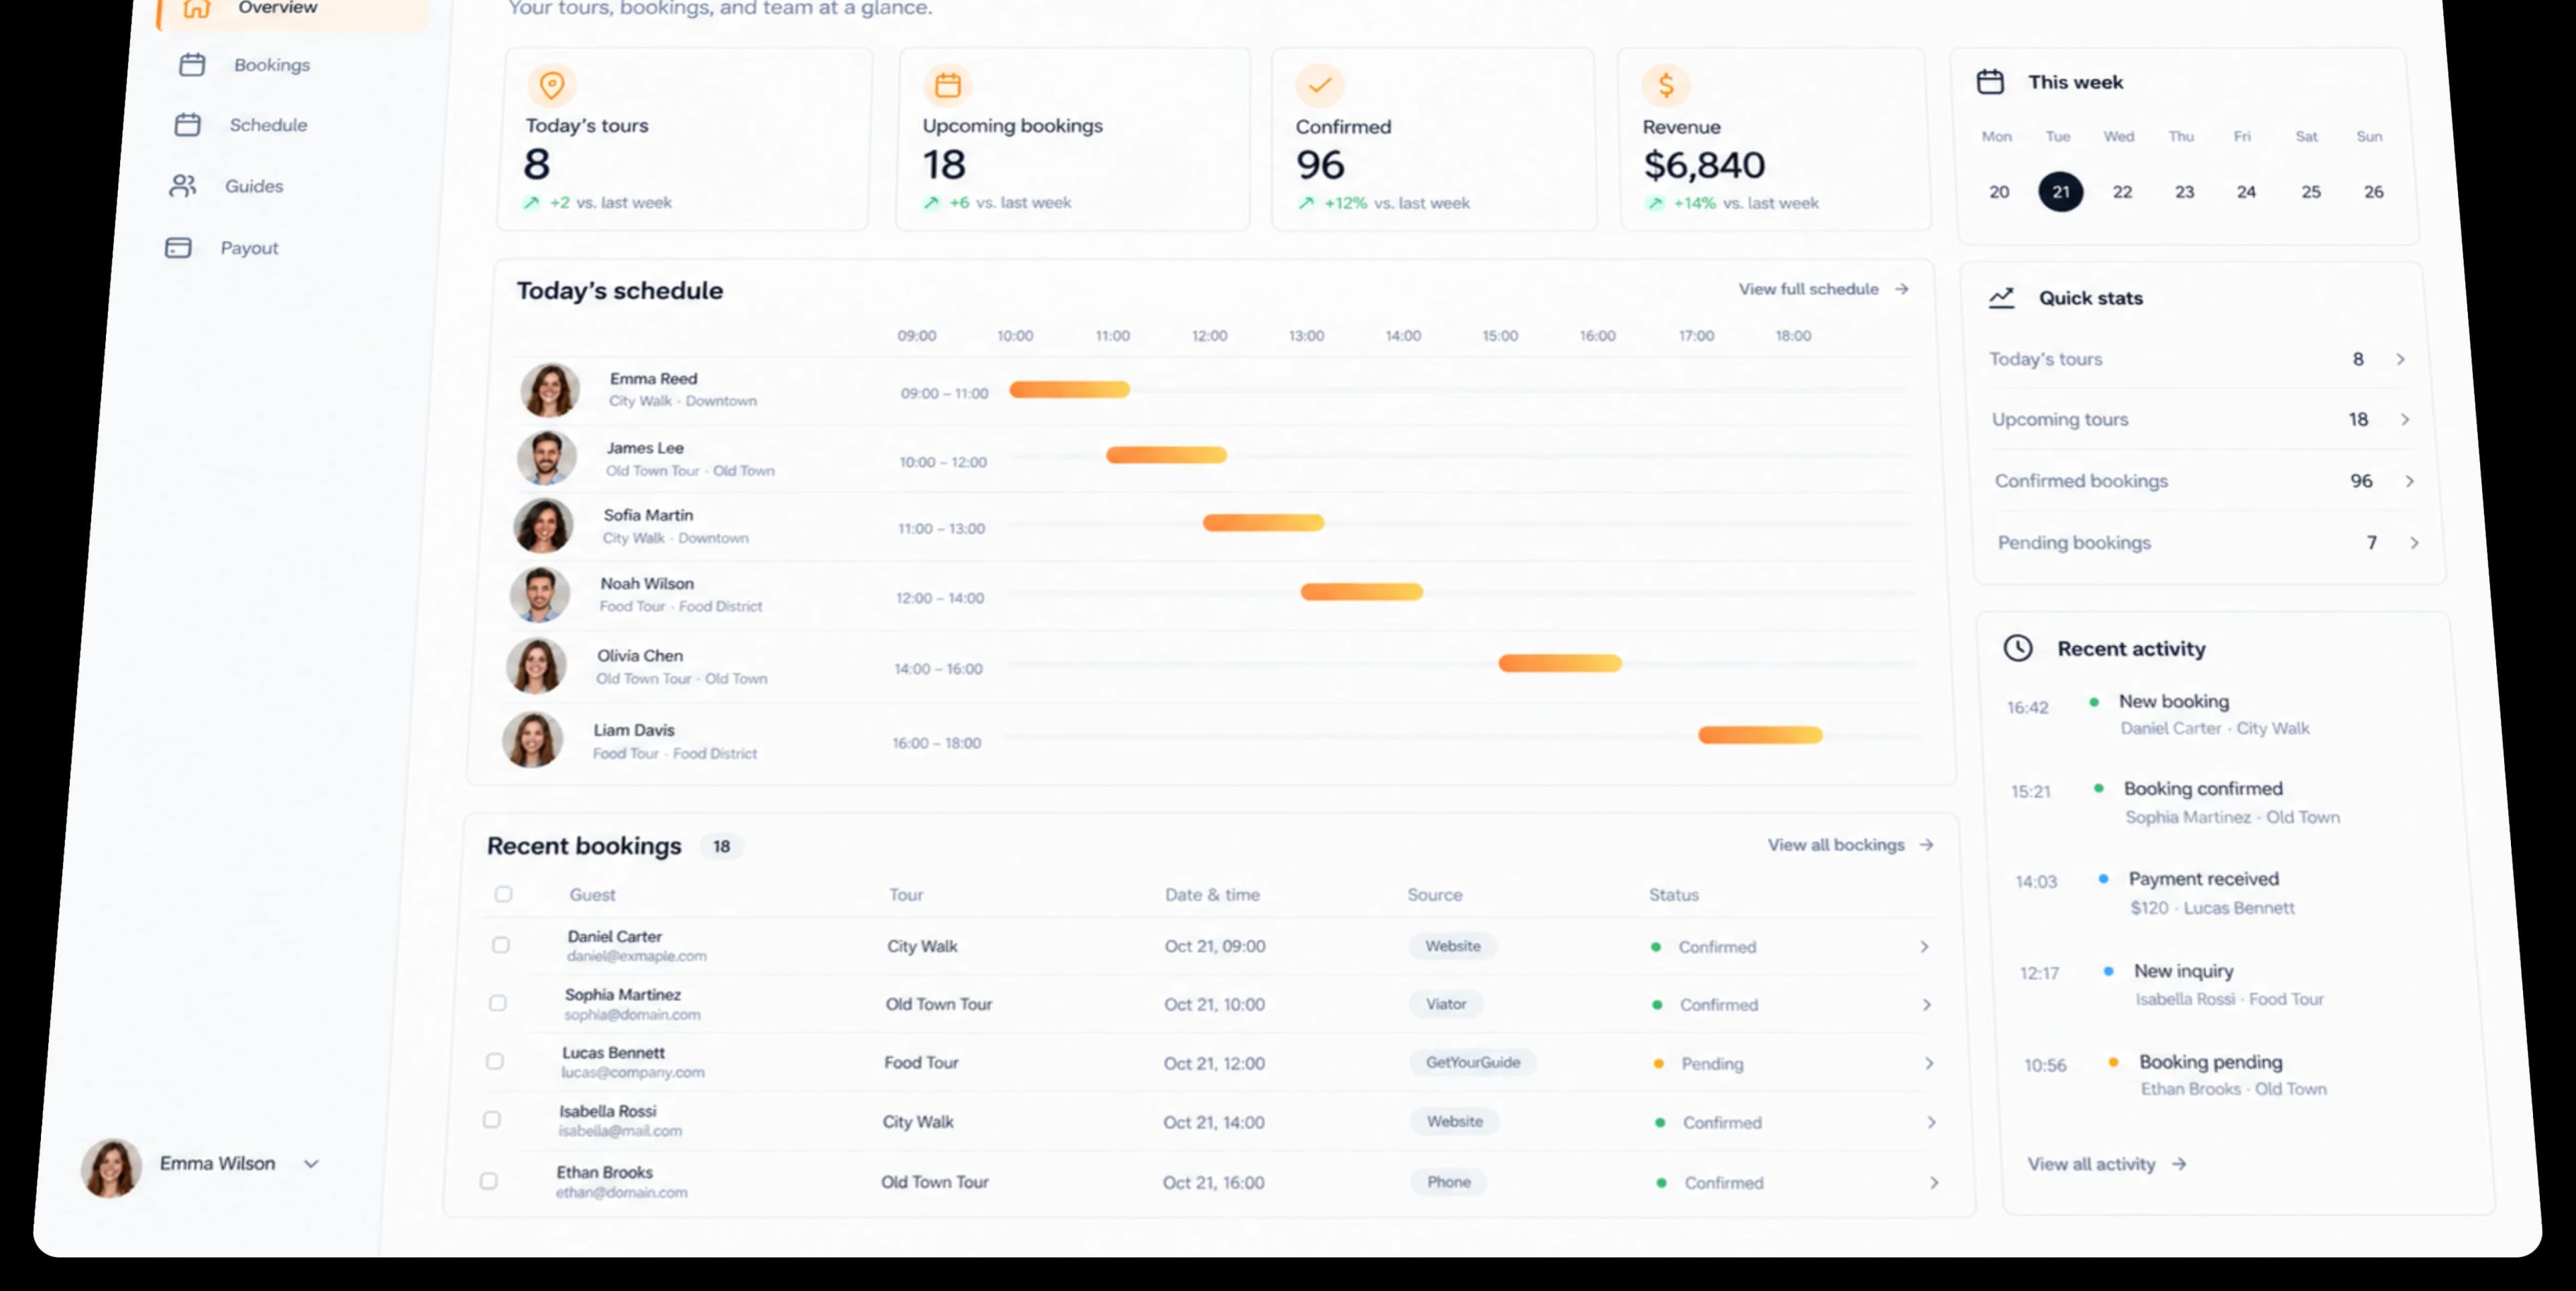
Task: Open the Daniel Carter booking row chevron
Action: tap(1924, 946)
